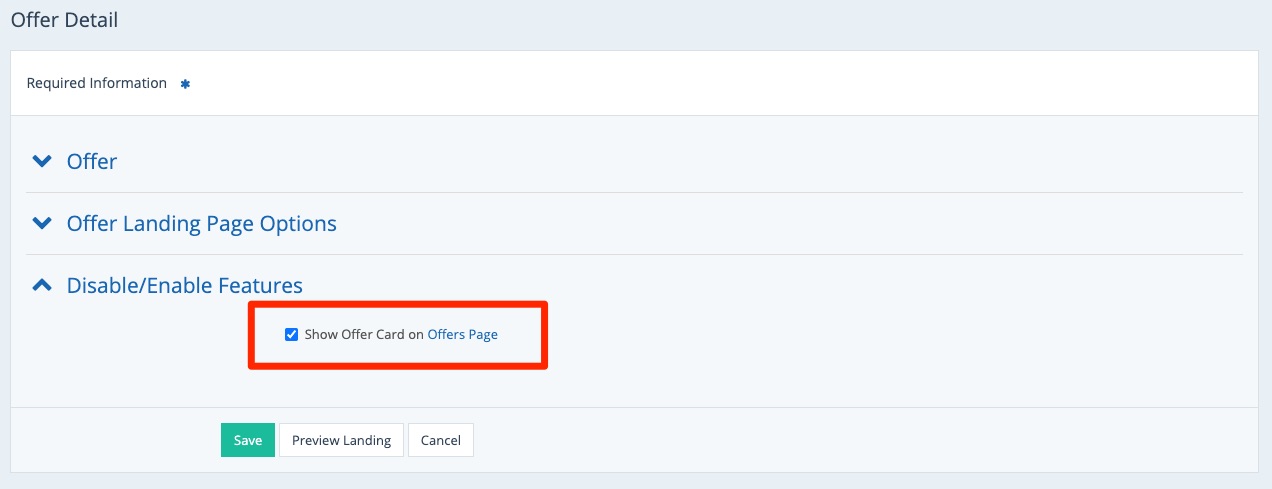Click the blue asterisk required indicator
This screenshot has height=489, width=1272.
185,84
